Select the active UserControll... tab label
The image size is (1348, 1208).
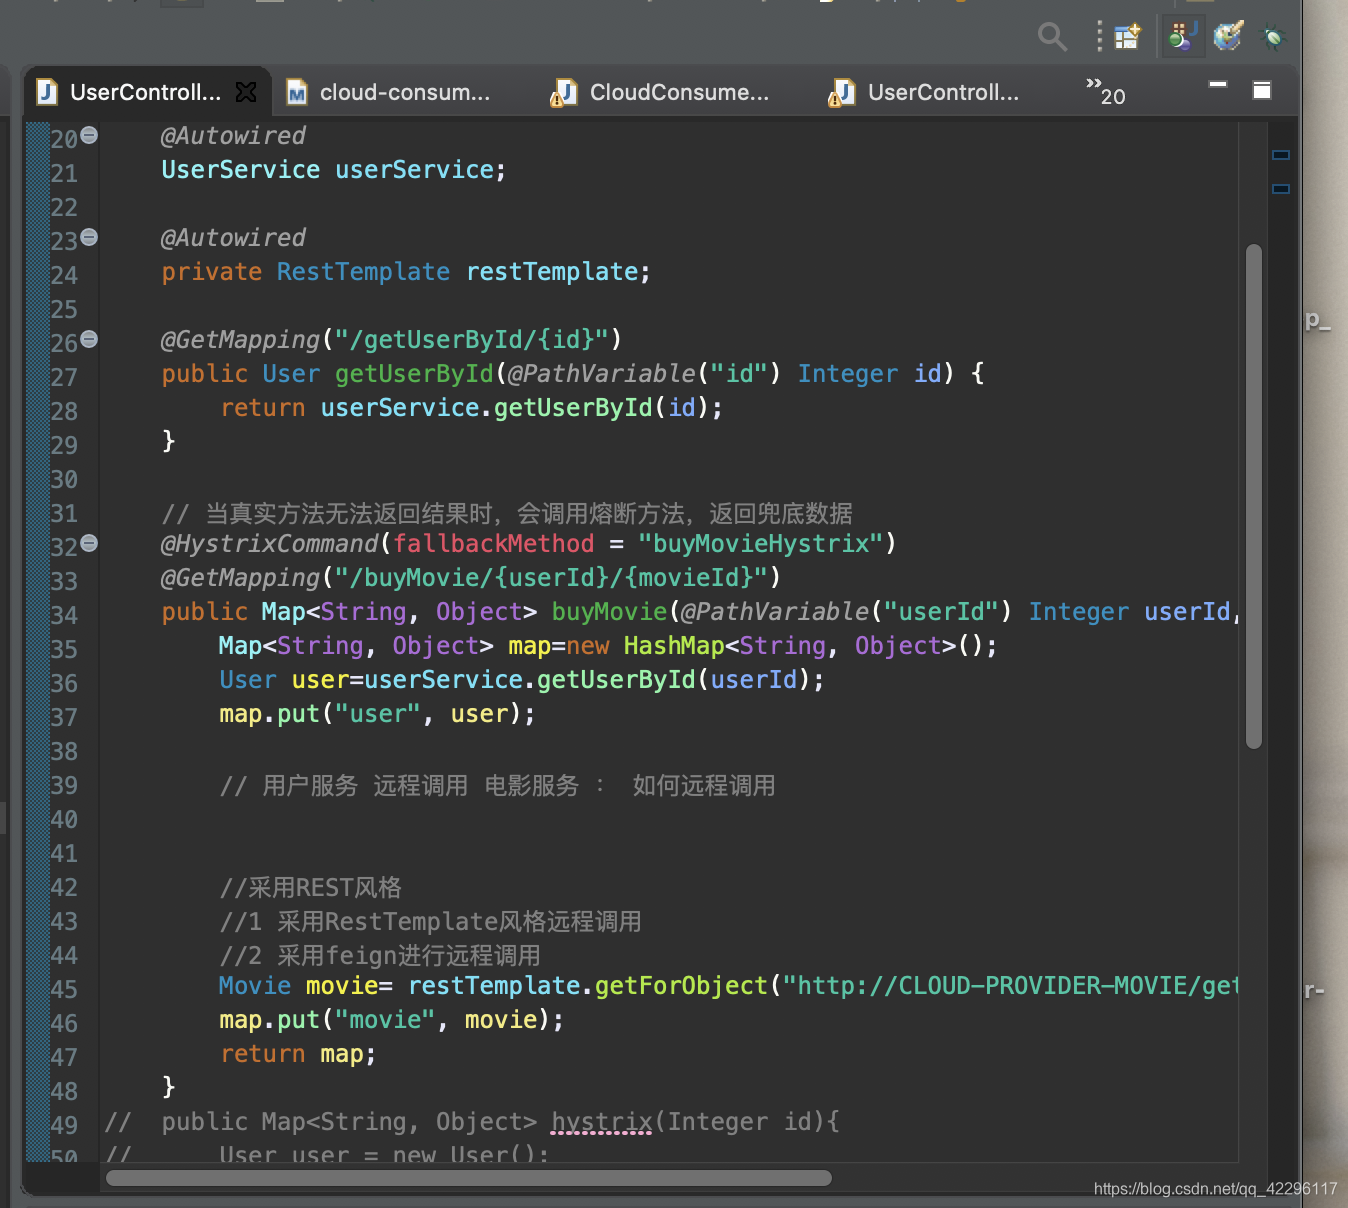click(146, 92)
